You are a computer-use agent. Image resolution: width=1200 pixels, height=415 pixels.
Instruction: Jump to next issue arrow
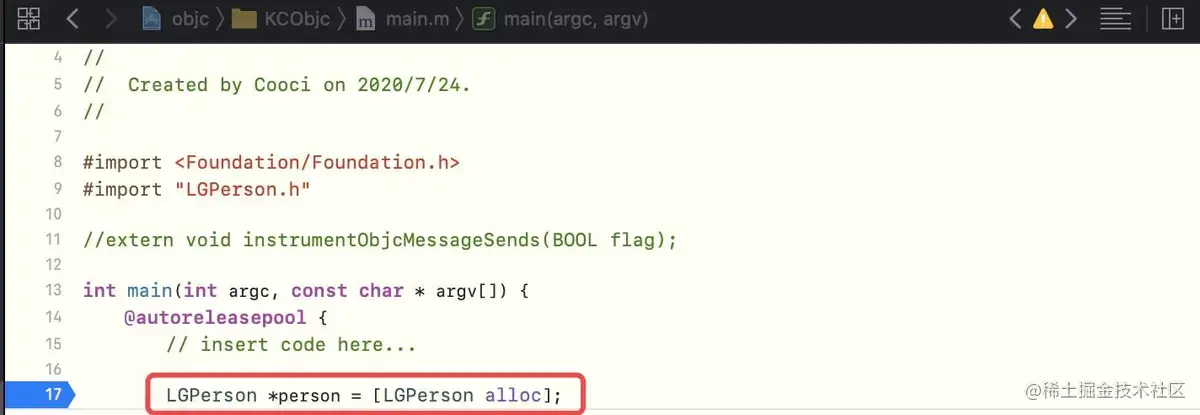coord(1071,18)
